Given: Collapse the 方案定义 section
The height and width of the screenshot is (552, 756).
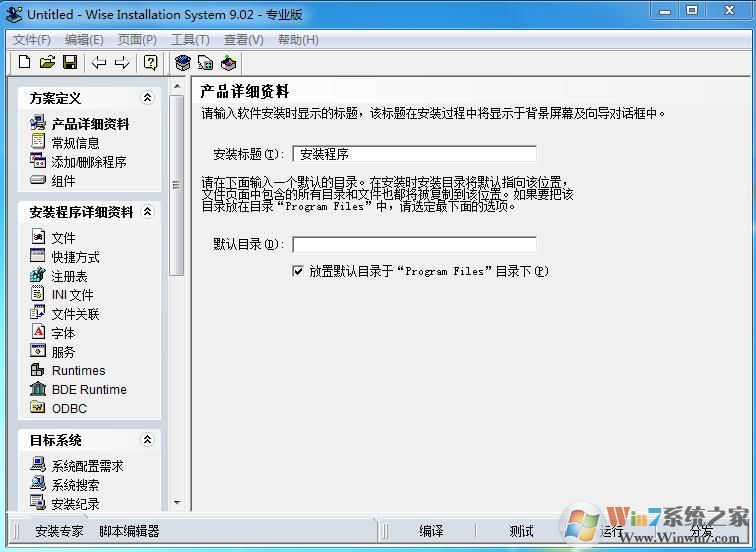Looking at the screenshot, I should point(147,97).
